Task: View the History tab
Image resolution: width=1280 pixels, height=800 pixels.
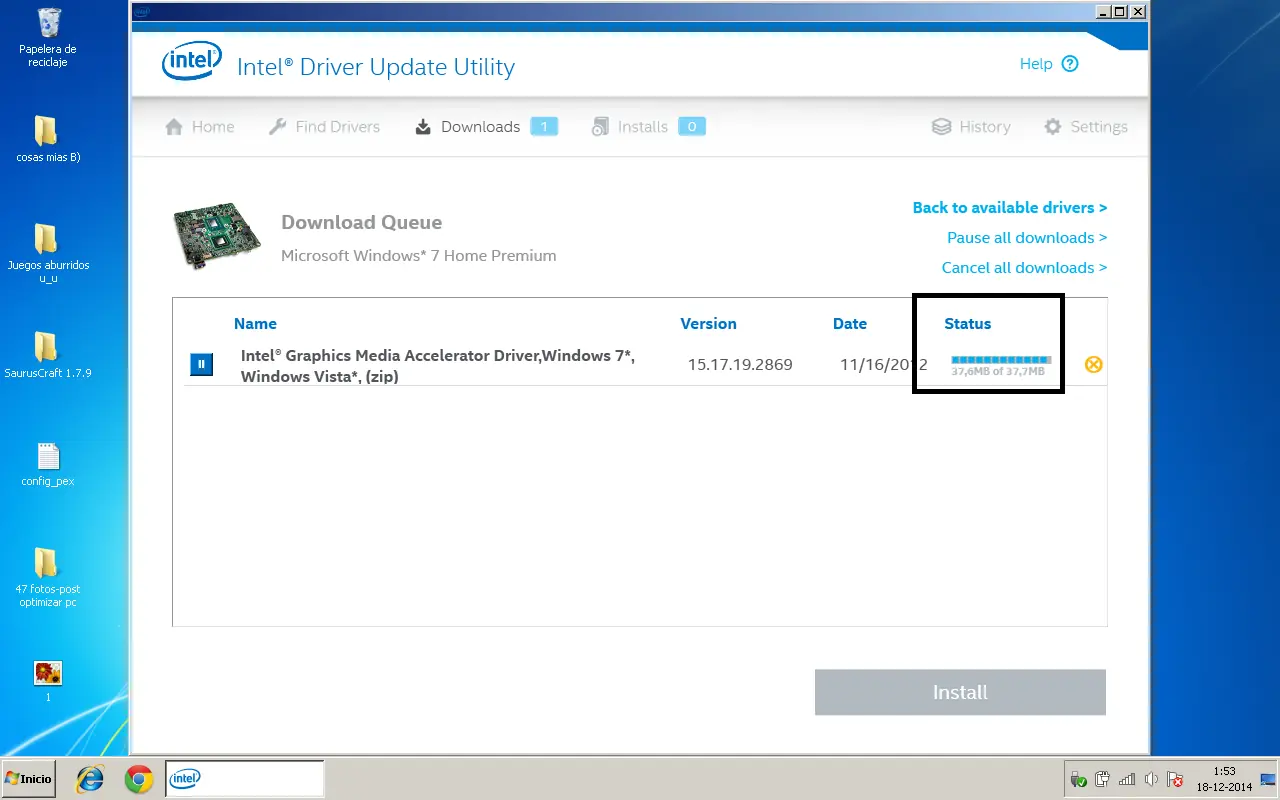Action: point(971,127)
